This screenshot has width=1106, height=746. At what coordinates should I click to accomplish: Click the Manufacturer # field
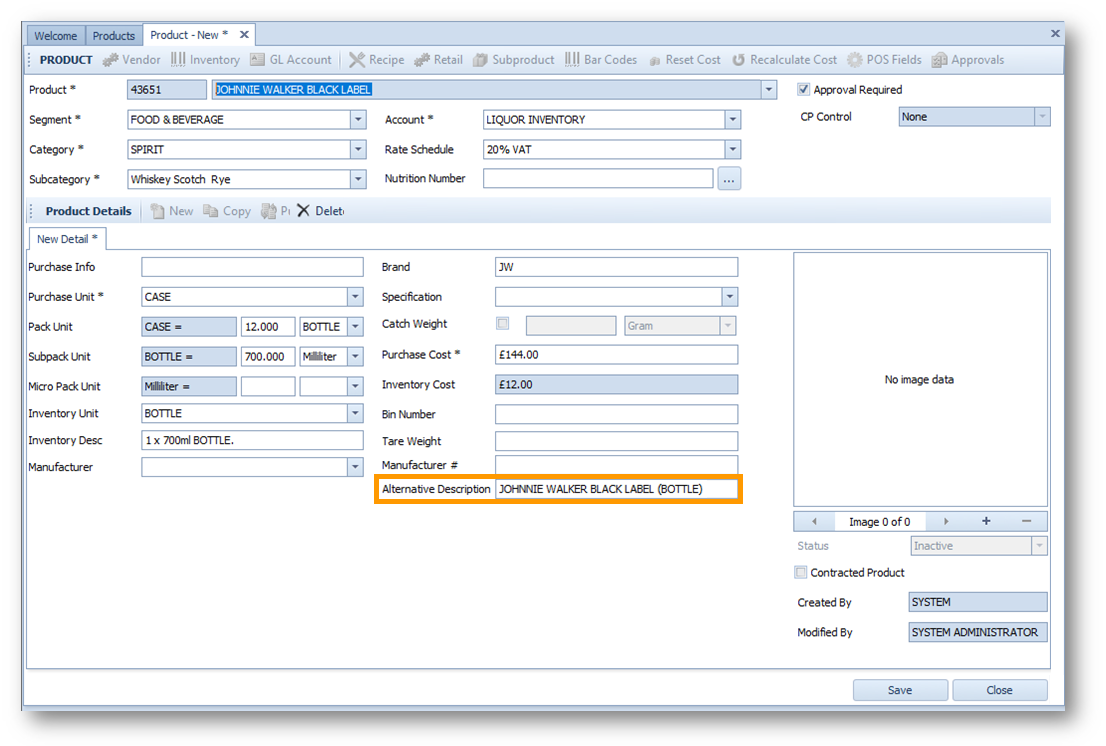(616, 465)
